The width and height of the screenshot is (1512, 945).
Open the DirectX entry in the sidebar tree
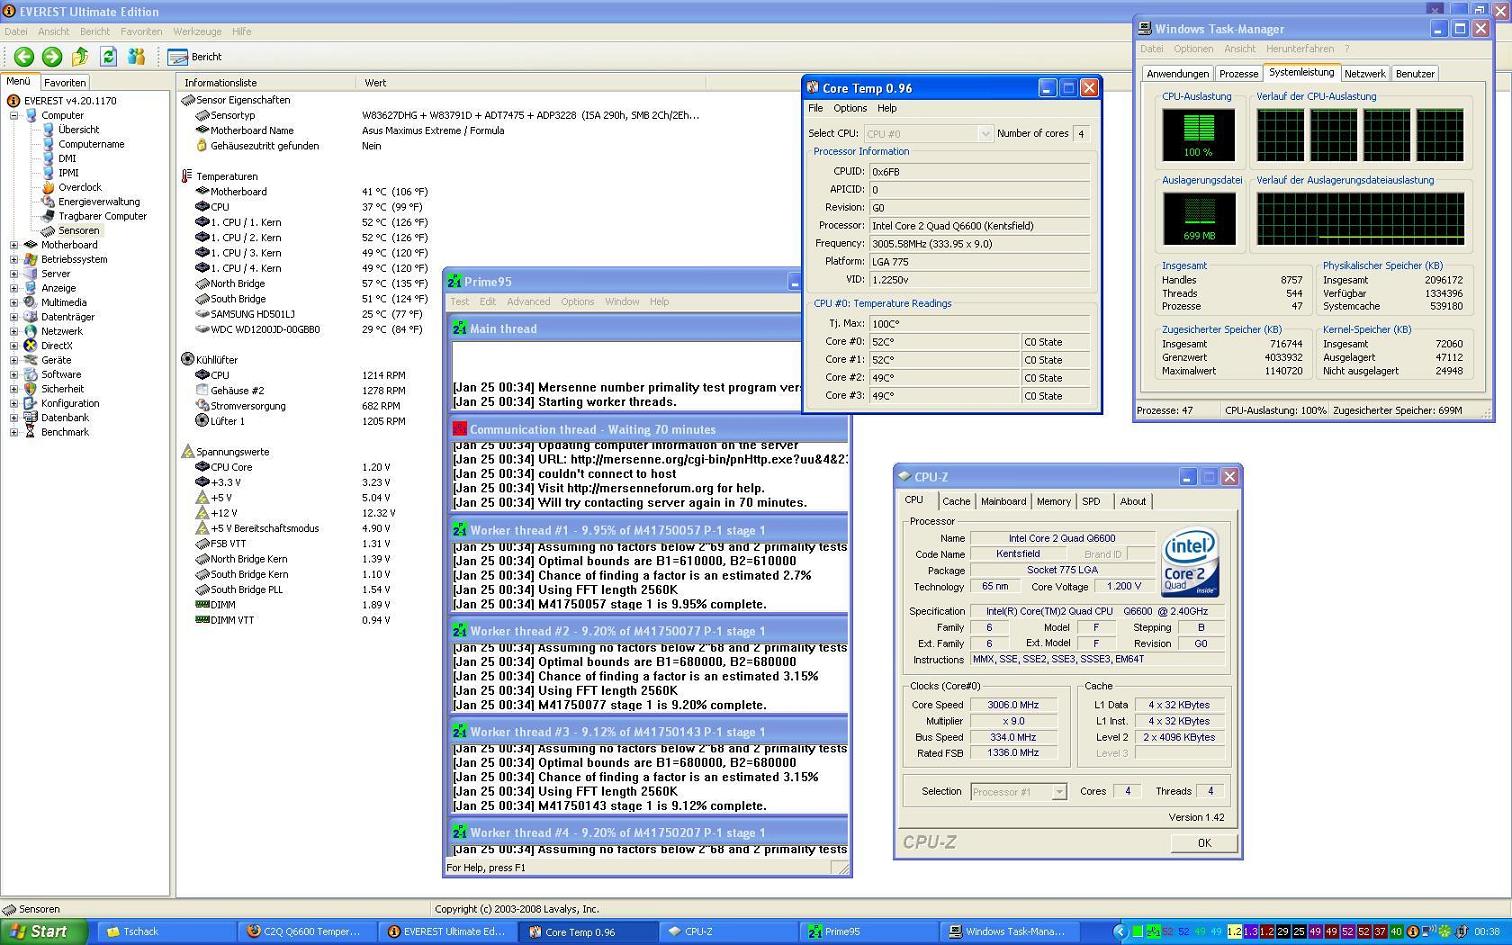(x=56, y=346)
